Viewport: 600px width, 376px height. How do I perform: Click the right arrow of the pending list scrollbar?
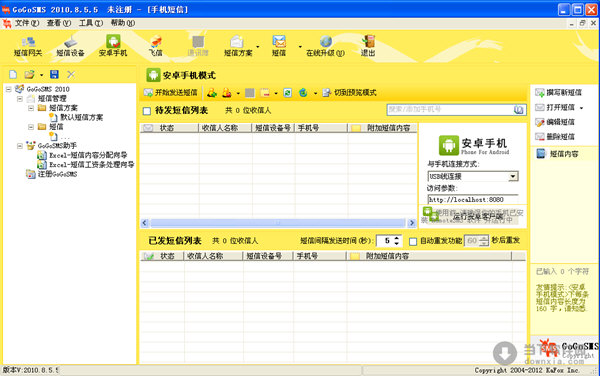412,223
